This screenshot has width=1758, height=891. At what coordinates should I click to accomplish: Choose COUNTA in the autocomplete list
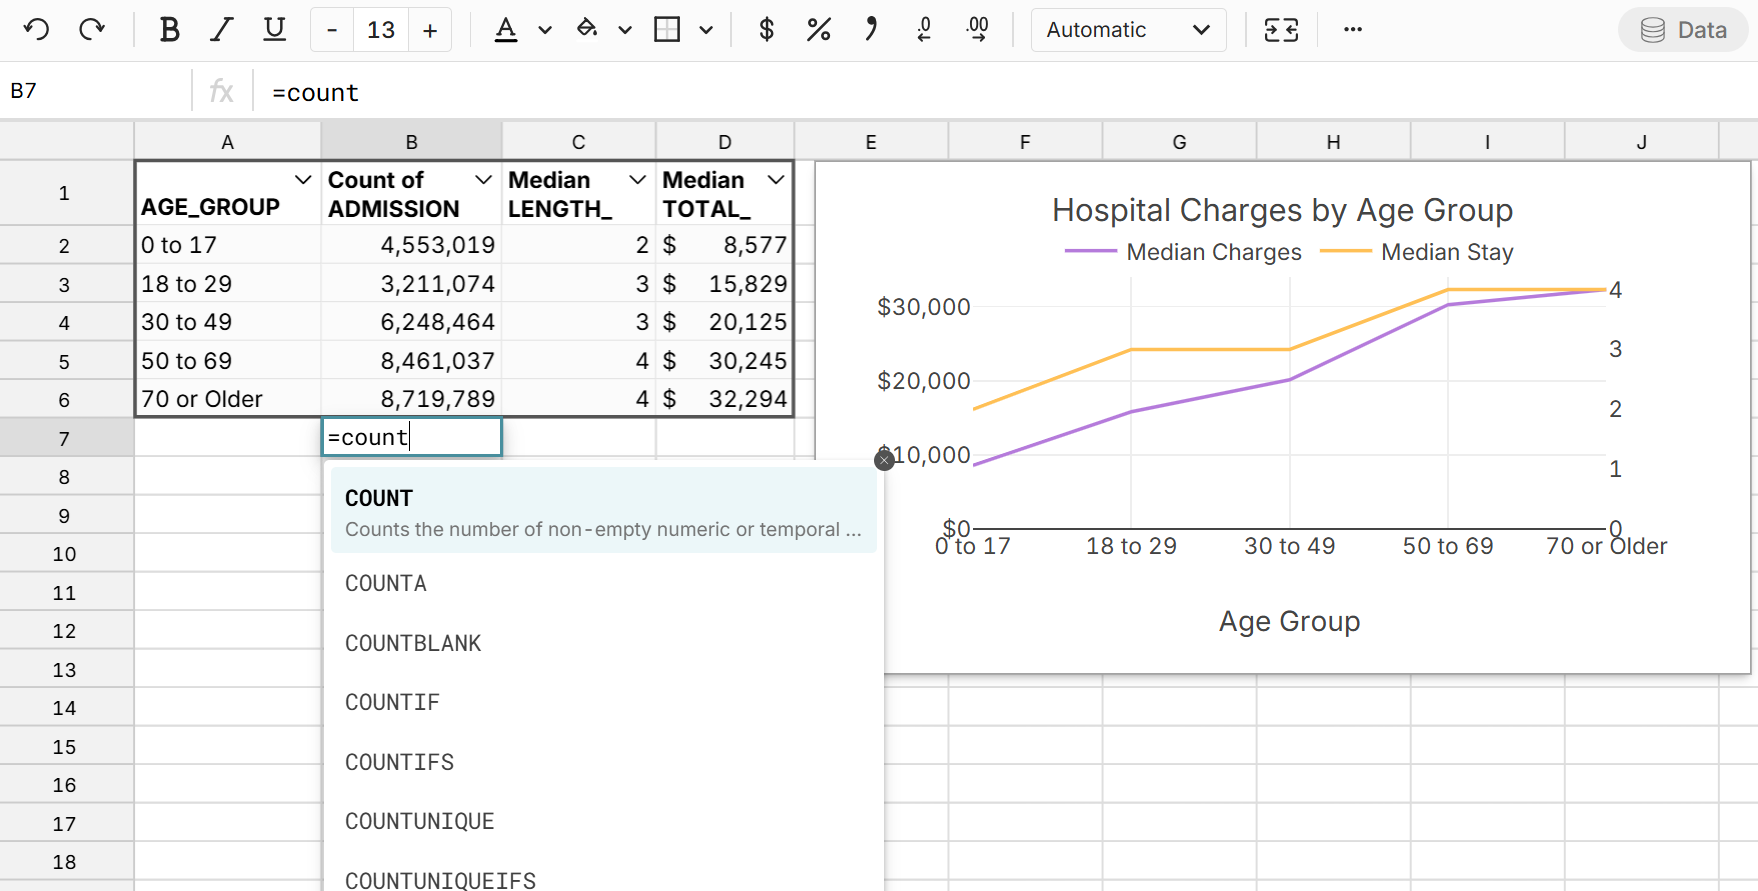pos(386,584)
